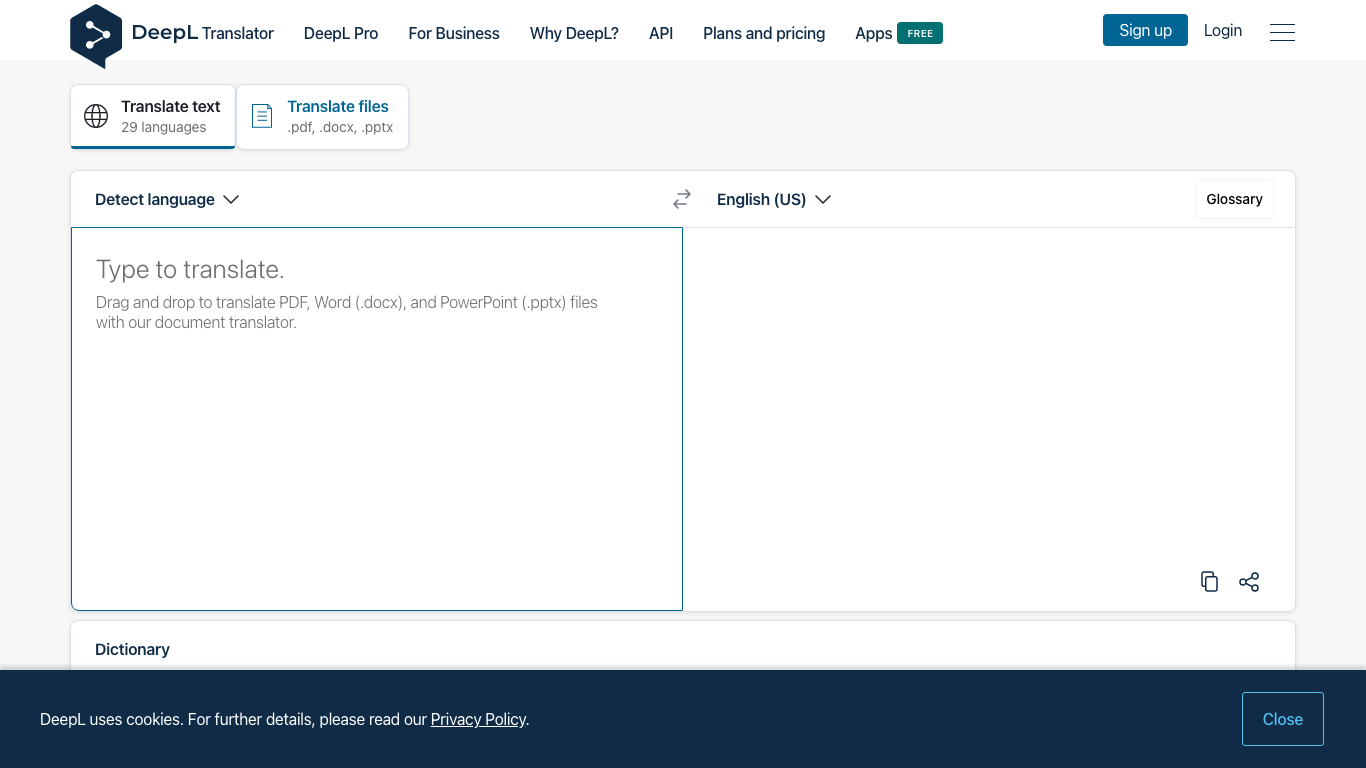Open the Privacy Policy link

pos(478,719)
